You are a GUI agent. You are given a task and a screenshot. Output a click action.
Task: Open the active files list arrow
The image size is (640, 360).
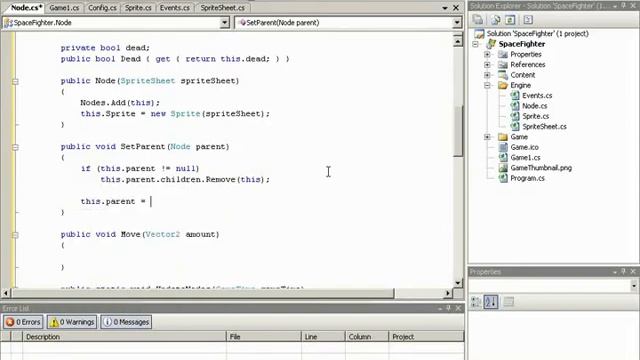click(445, 8)
